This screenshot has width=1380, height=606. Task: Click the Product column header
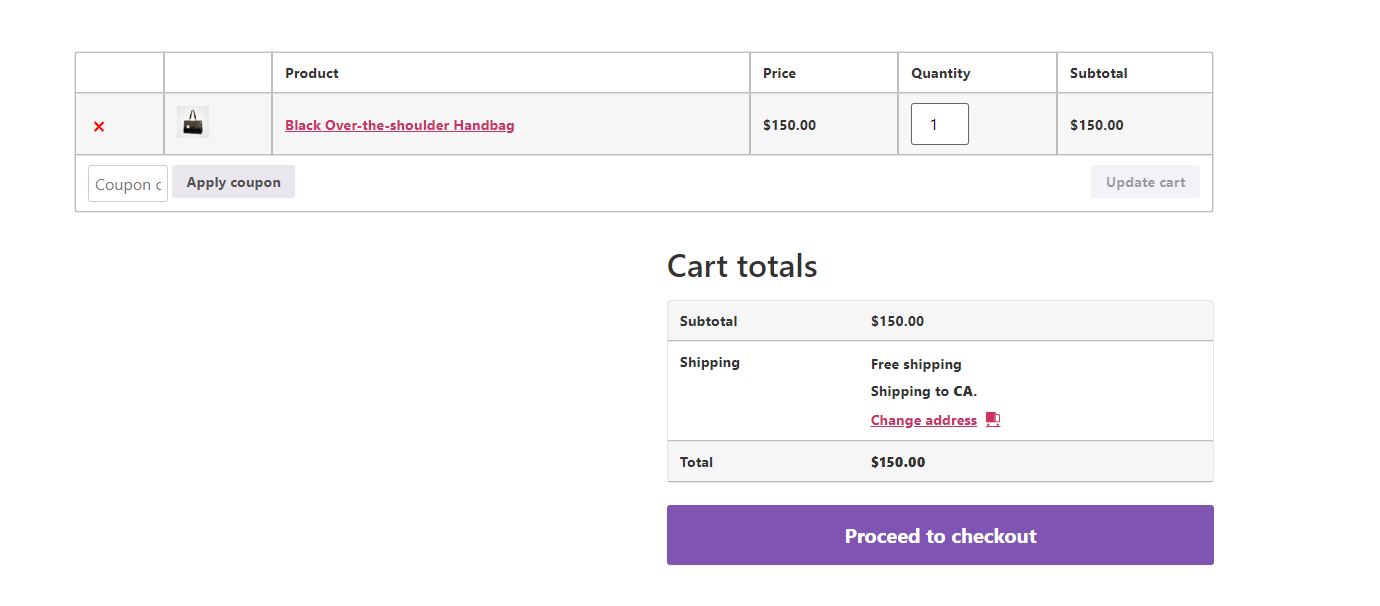point(311,72)
